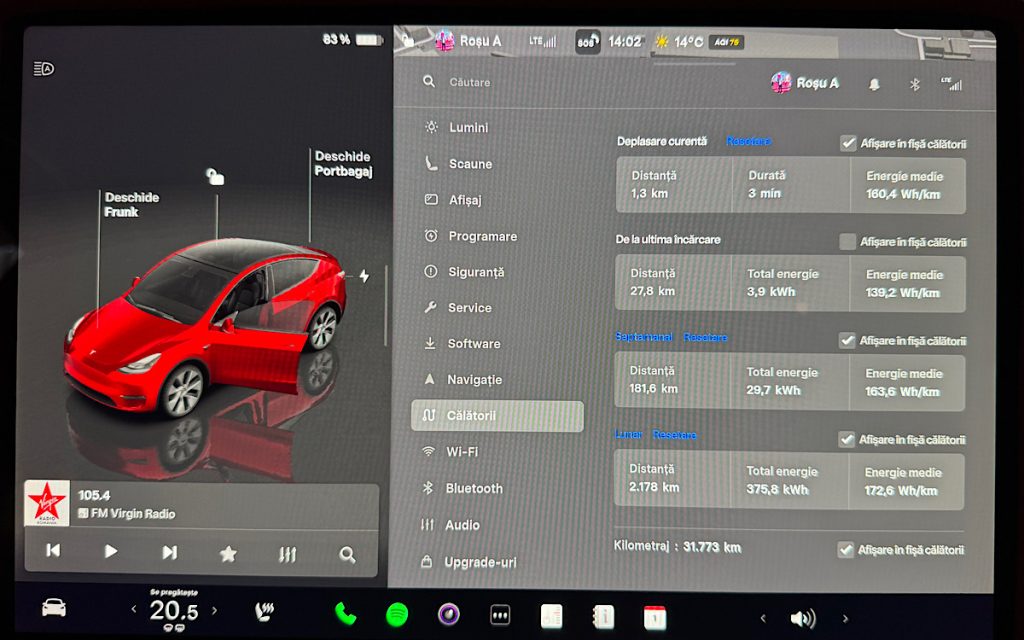
Task: Uncheck trip card display for Deplasare curentă
Action: 848,143
